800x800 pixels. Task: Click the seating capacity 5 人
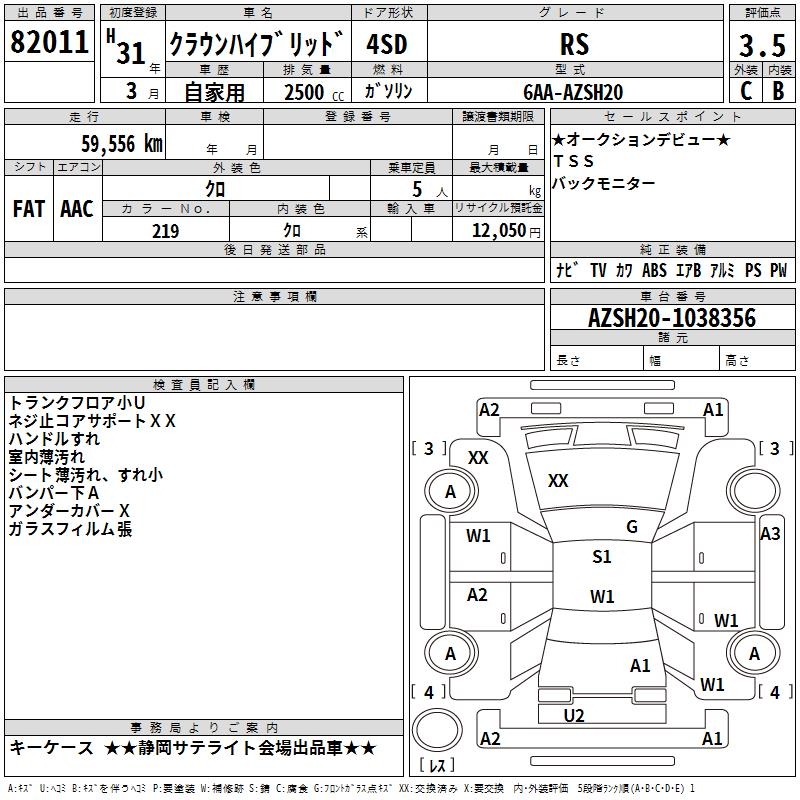point(429,190)
